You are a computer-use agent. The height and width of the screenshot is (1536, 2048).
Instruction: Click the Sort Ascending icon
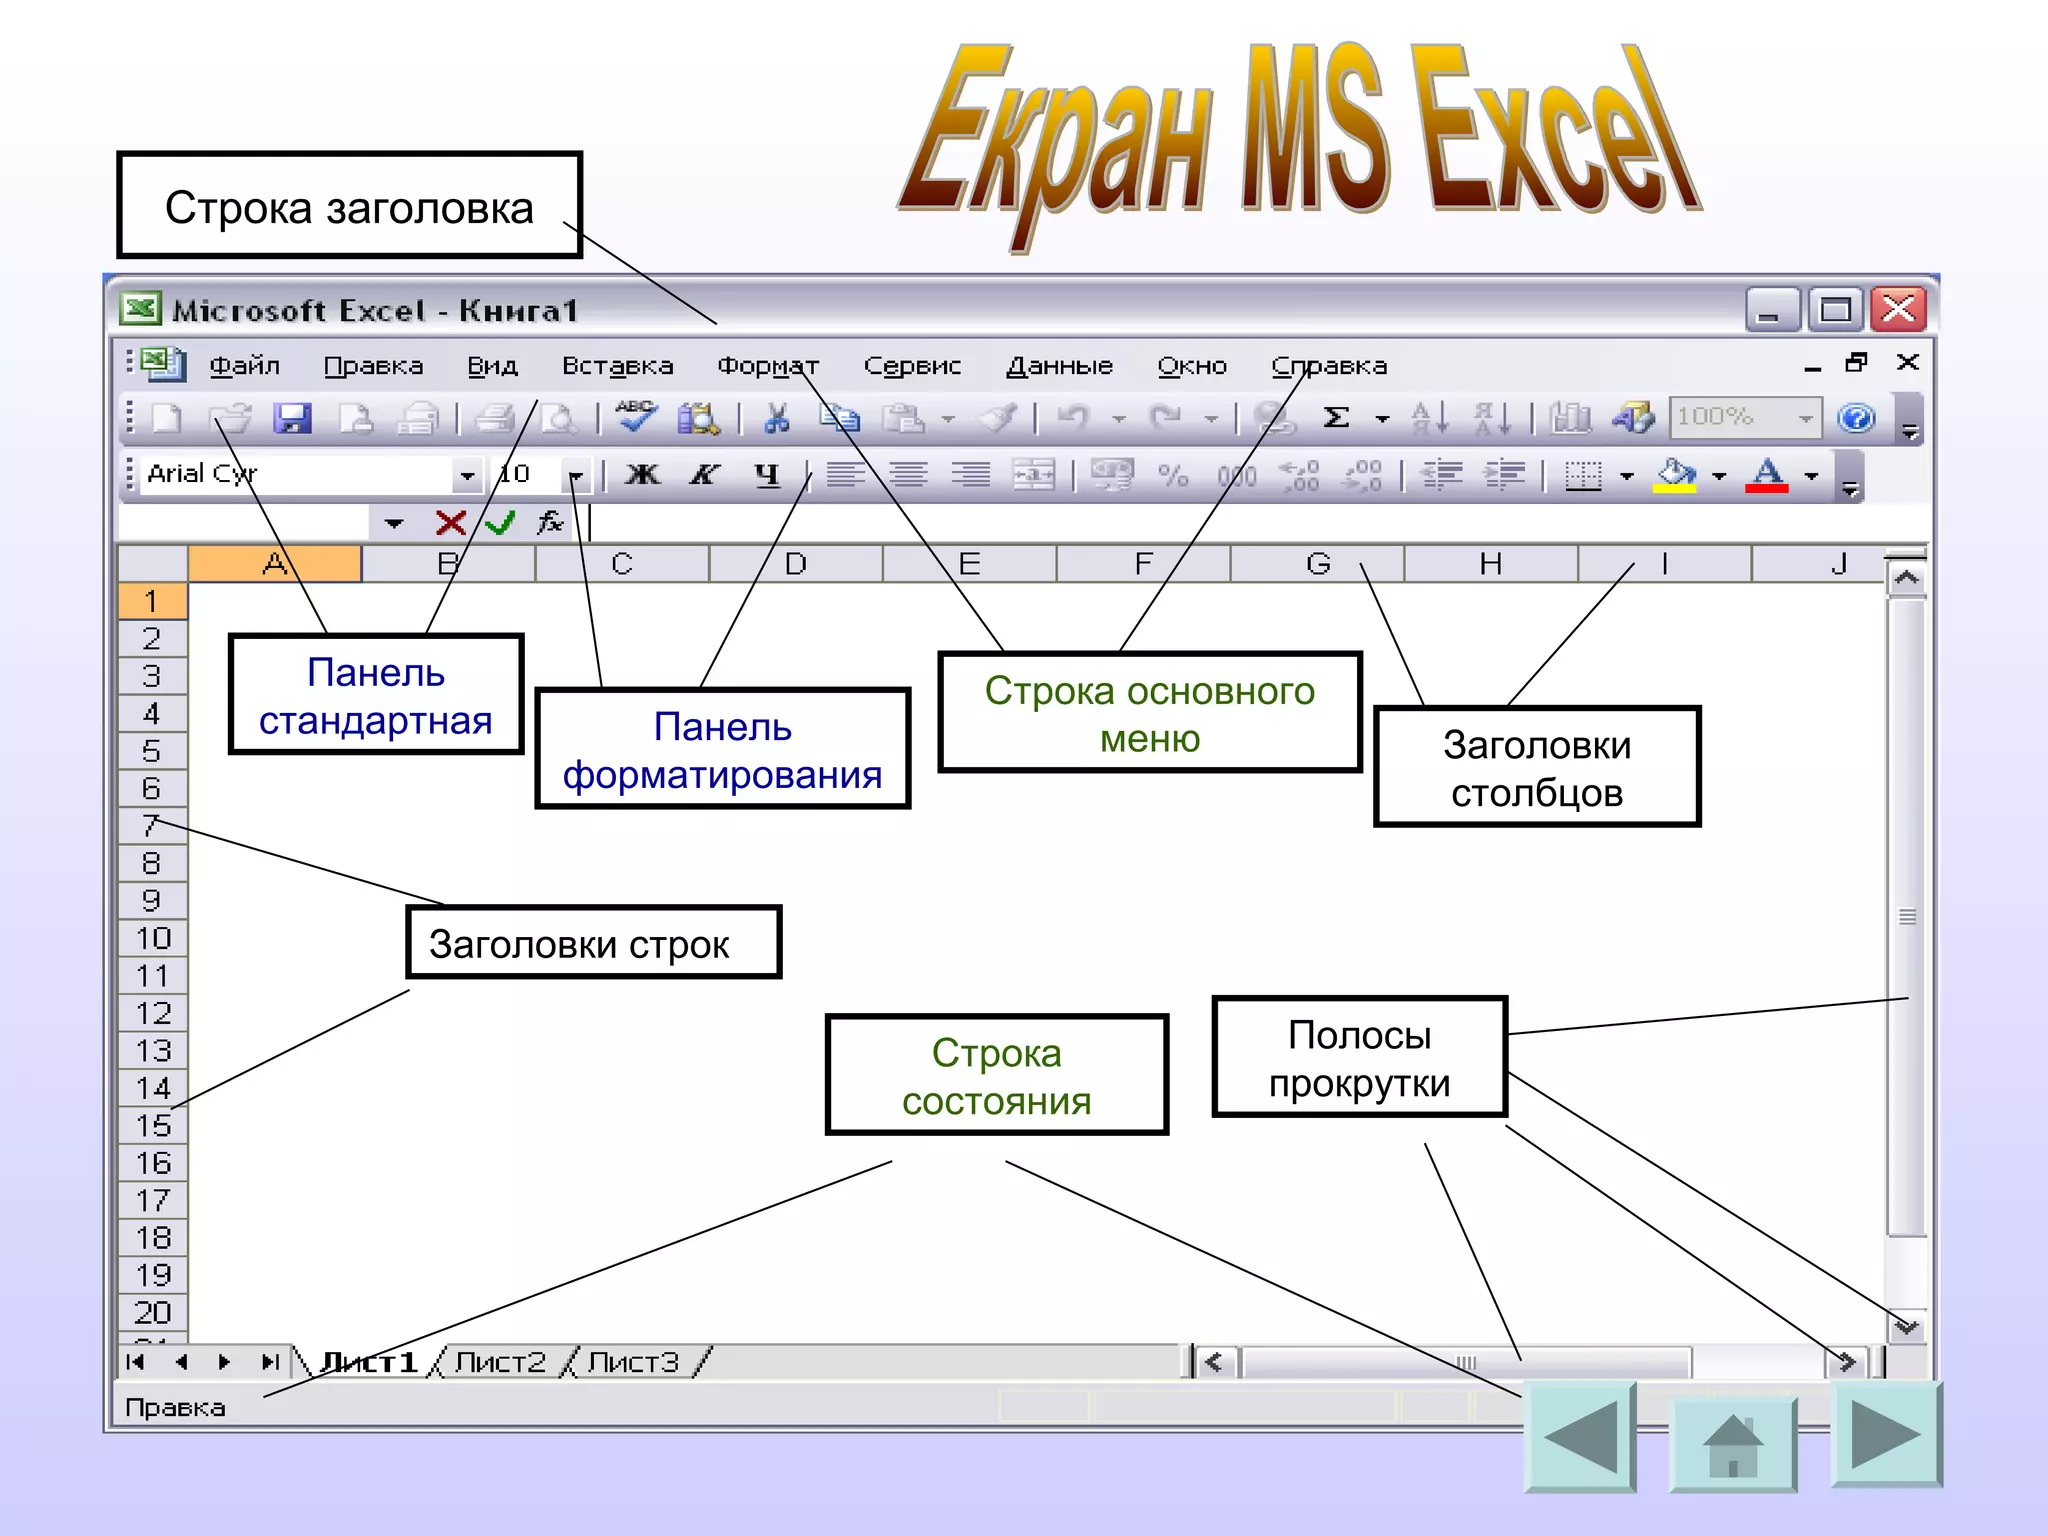[x=1429, y=418]
